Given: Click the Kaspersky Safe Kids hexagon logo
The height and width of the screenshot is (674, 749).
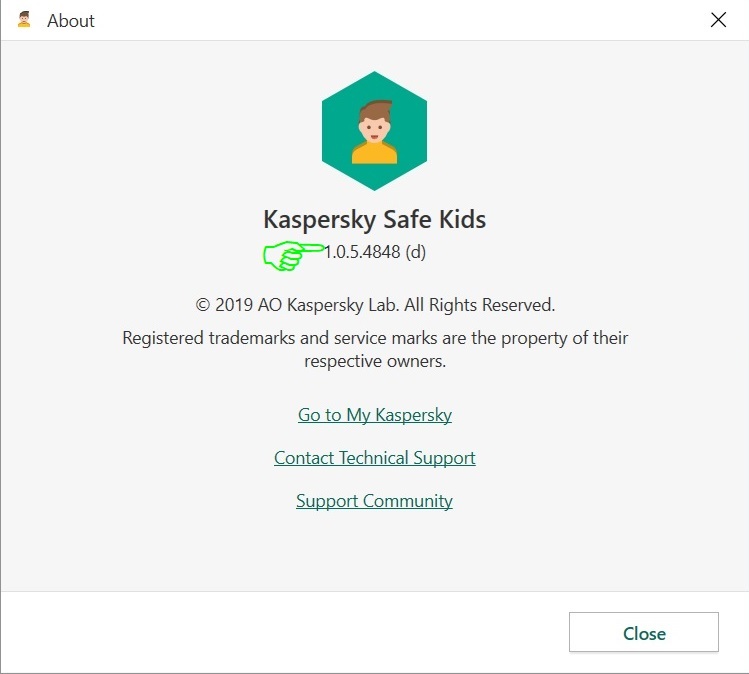Looking at the screenshot, I should (x=374, y=131).
